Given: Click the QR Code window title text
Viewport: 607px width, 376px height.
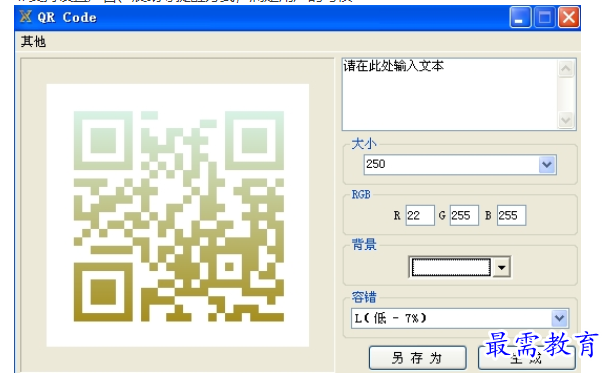Looking at the screenshot, I should [x=67, y=17].
